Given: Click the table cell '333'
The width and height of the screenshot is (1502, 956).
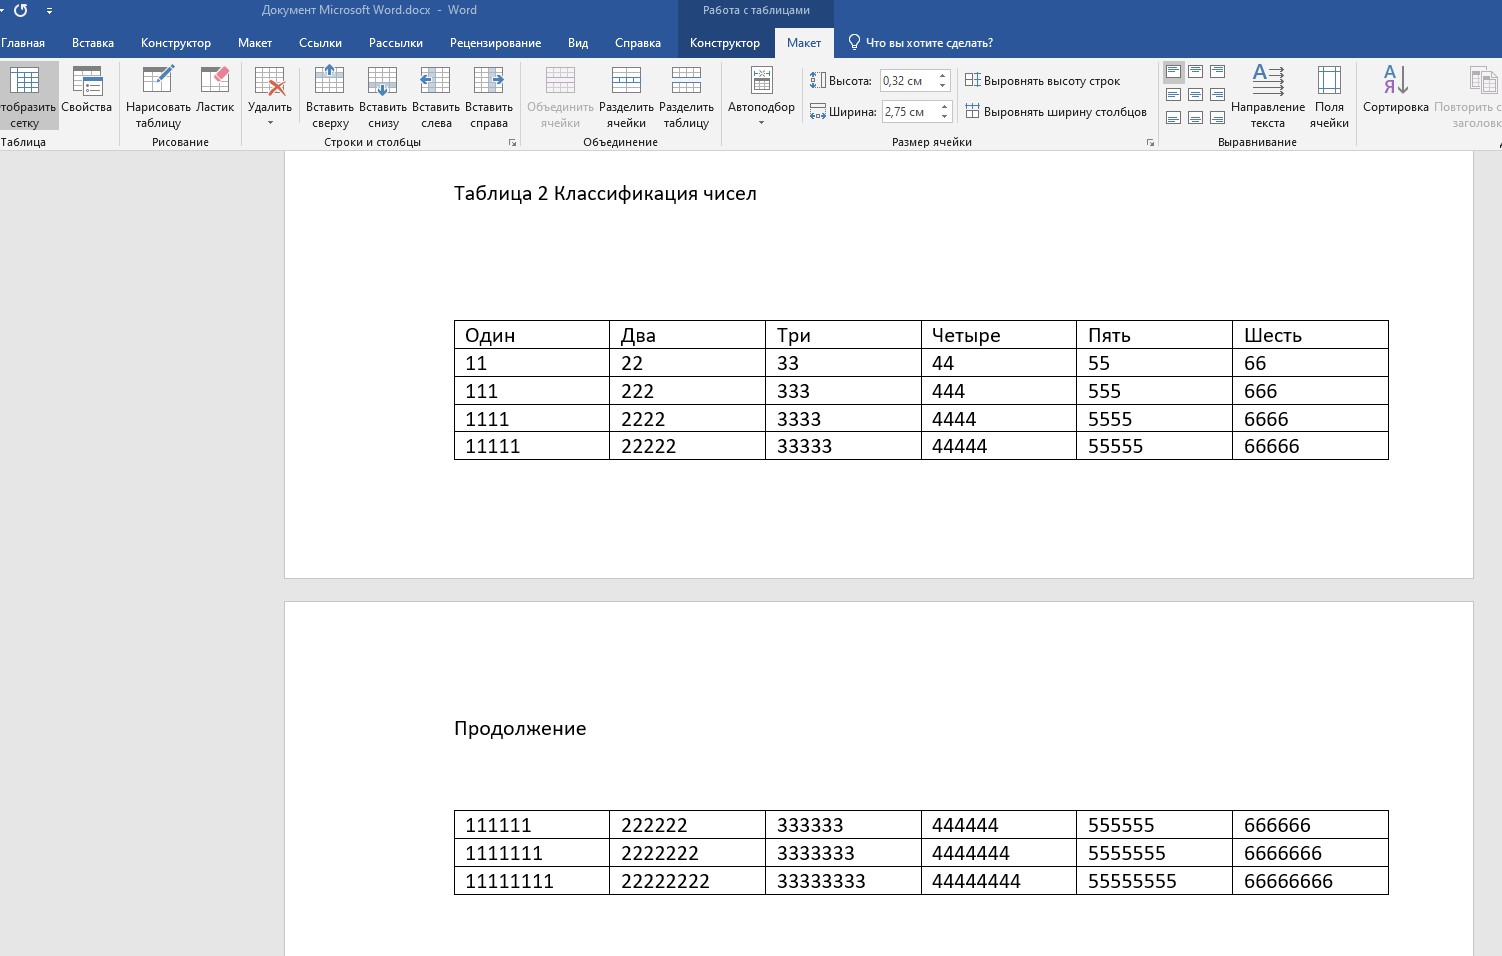Looking at the screenshot, I should [x=843, y=391].
